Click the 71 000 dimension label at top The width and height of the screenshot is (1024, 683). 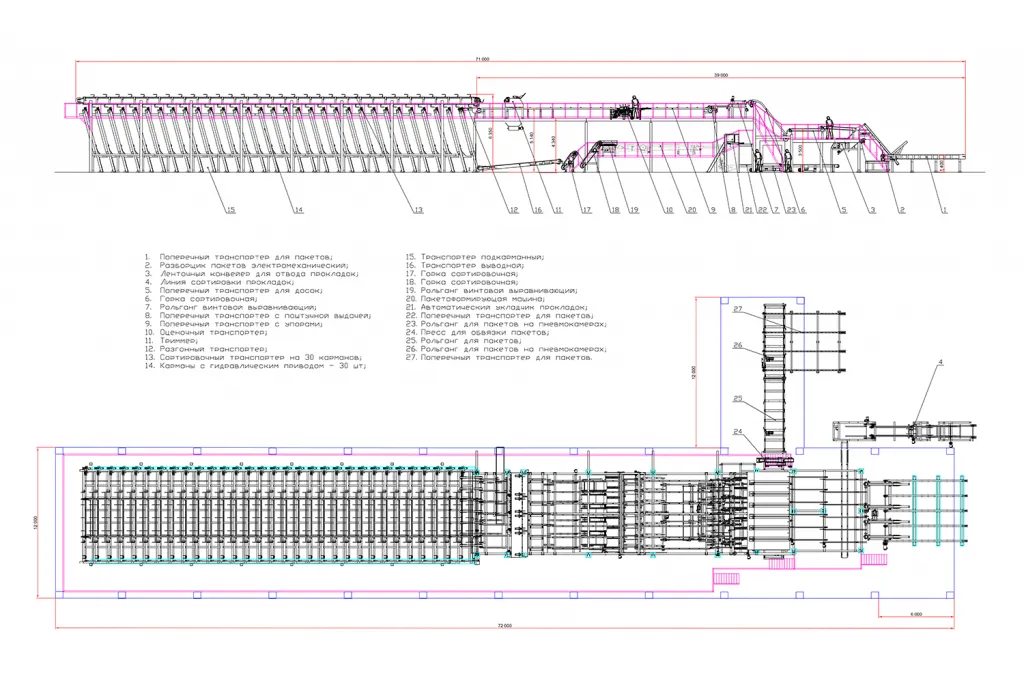pyautogui.click(x=482, y=59)
